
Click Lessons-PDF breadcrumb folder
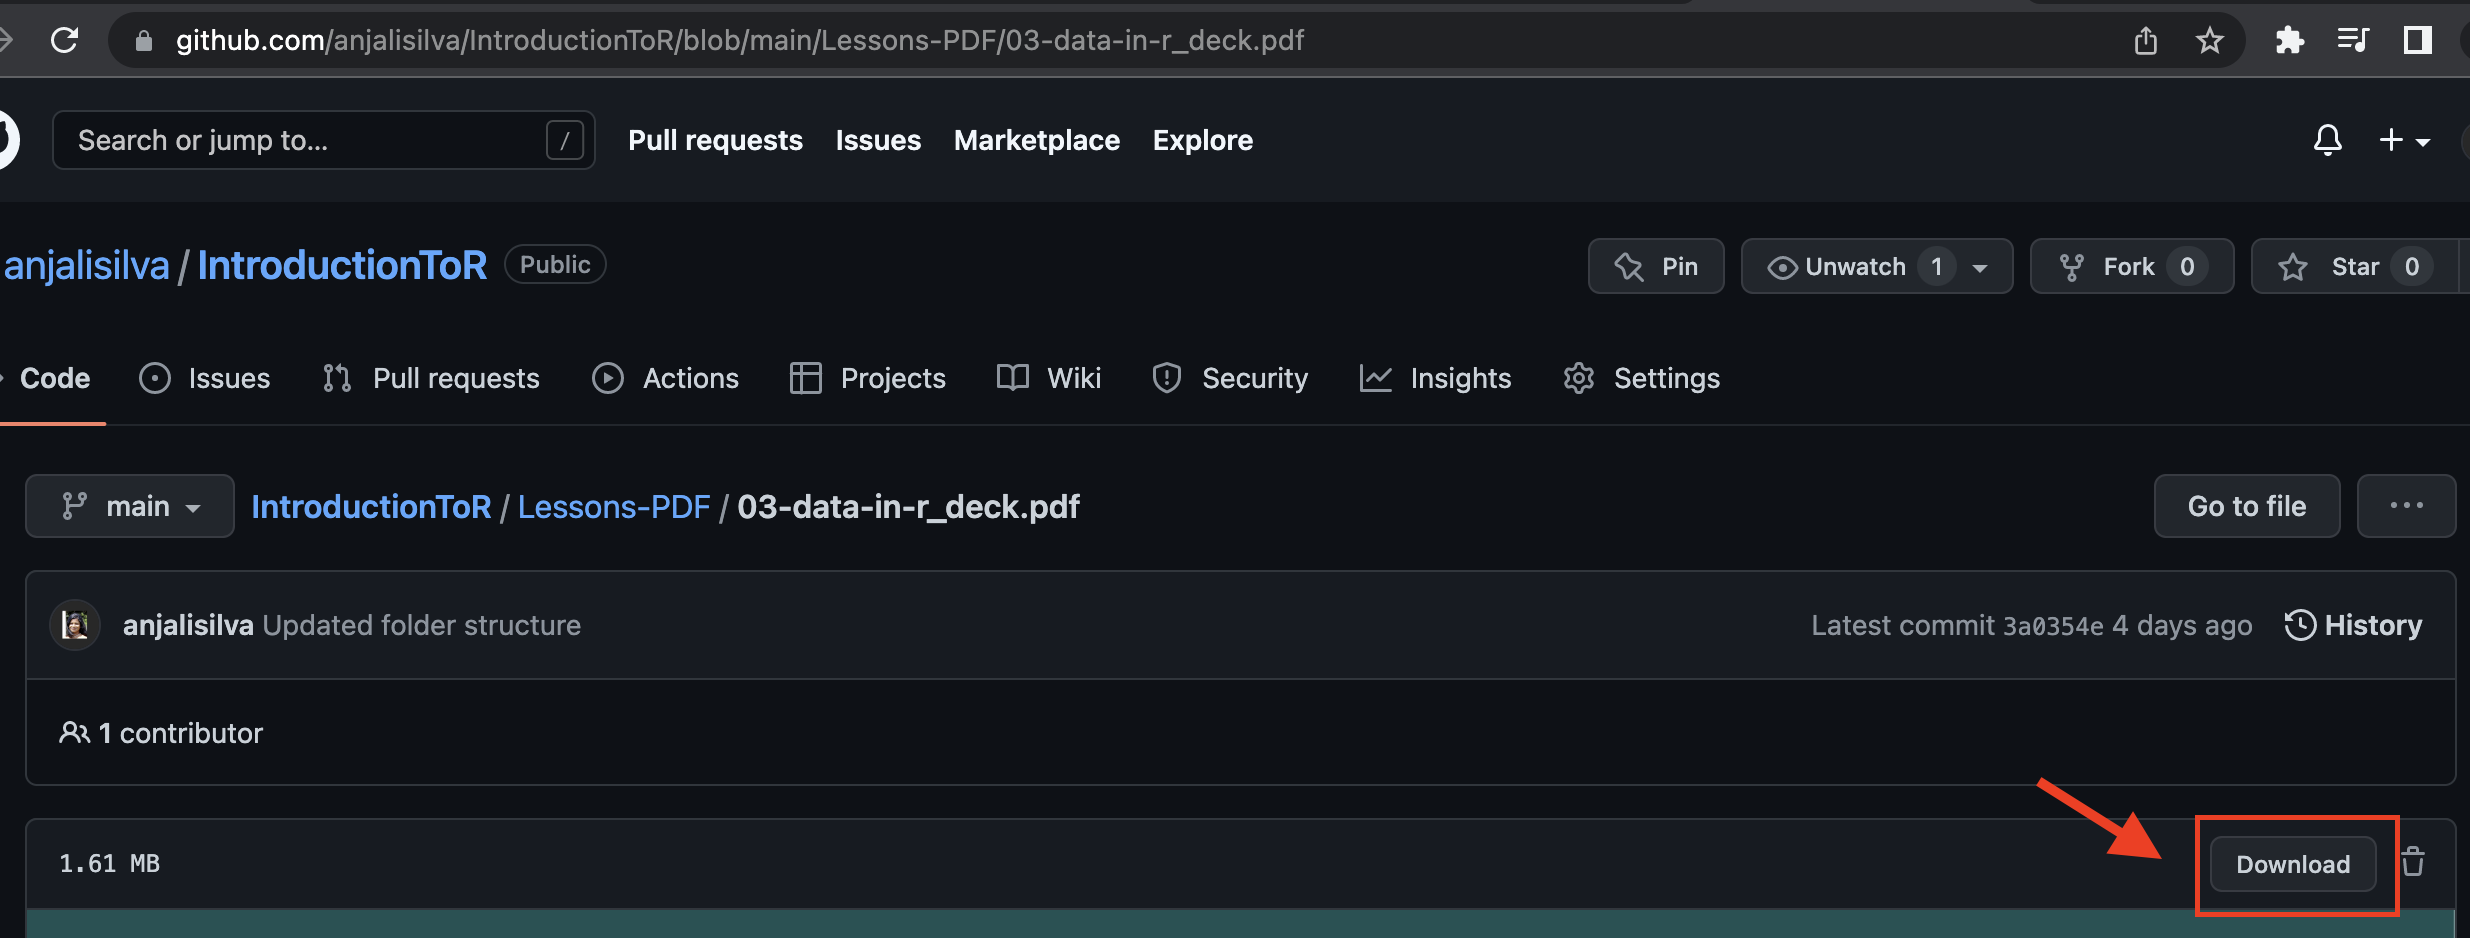(x=614, y=507)
